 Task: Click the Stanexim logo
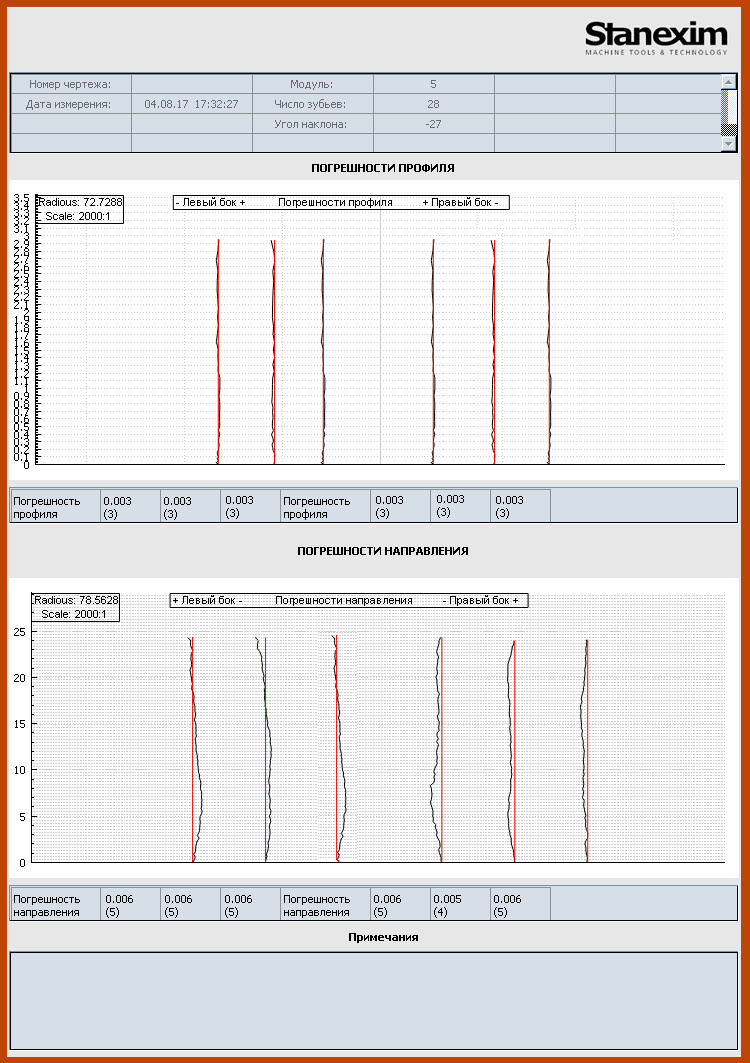[656, 38]
